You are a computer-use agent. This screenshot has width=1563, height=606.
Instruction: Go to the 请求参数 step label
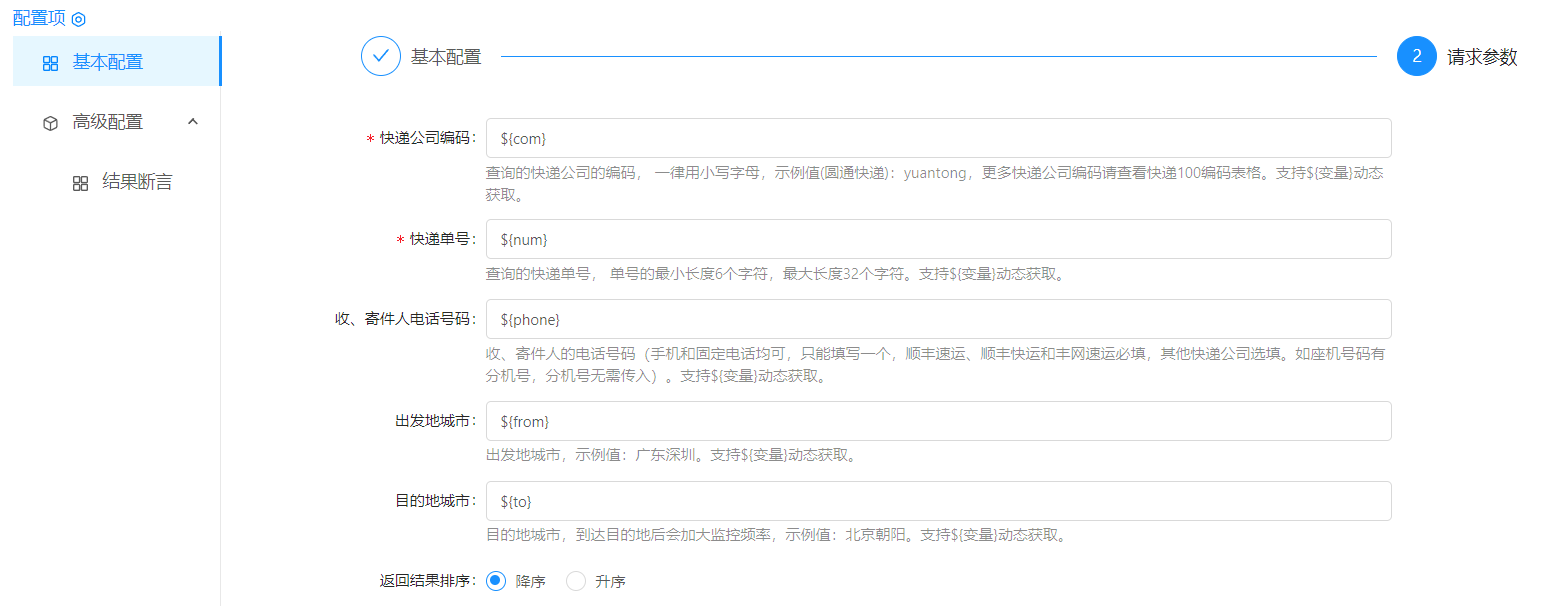(1482, 58)
